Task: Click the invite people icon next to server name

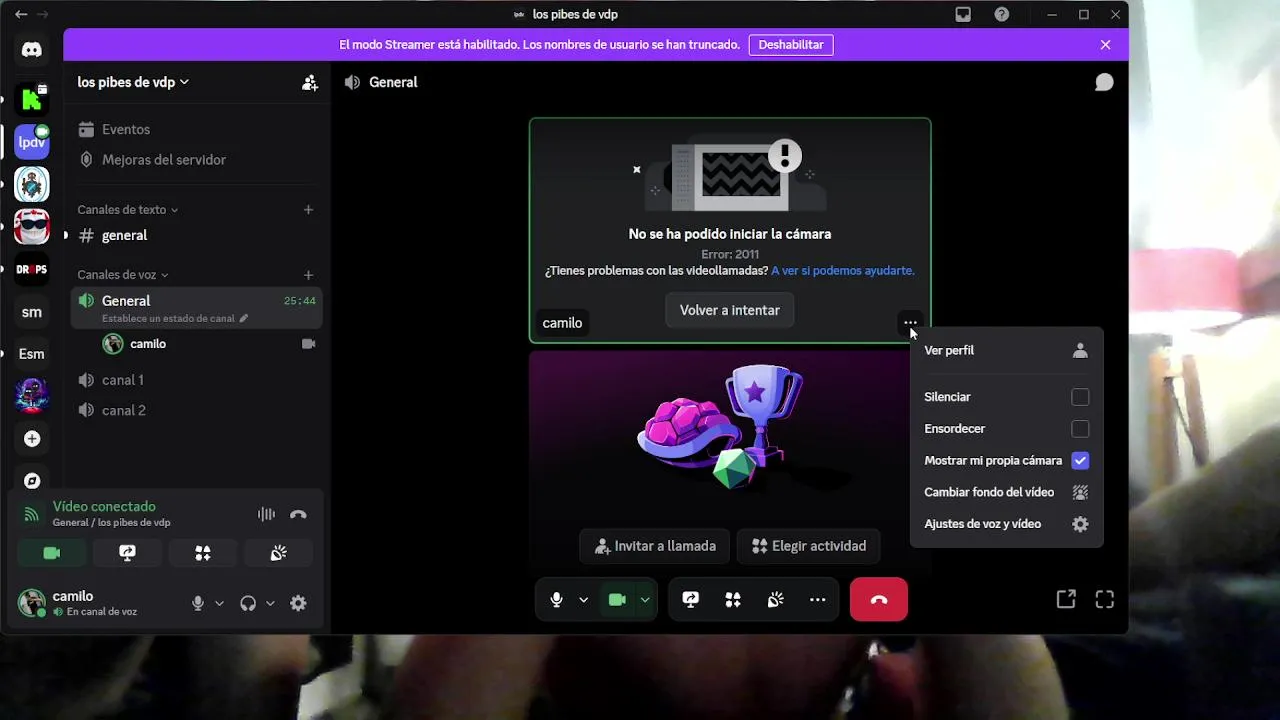Action: point(310,83)
